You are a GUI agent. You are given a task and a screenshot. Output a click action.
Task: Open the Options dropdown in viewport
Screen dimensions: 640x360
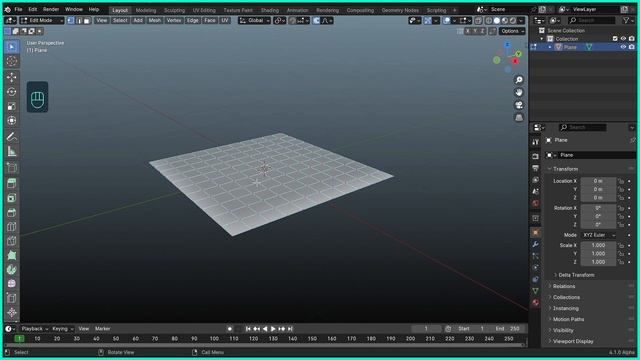point(512,31)
